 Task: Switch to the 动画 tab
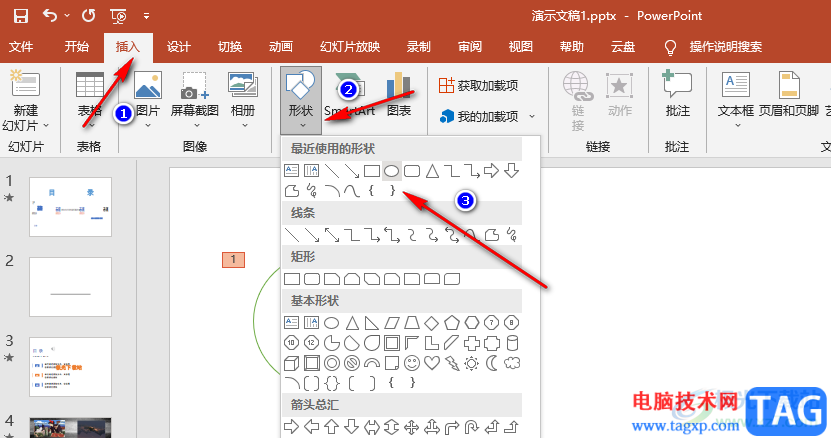[281, 47]
